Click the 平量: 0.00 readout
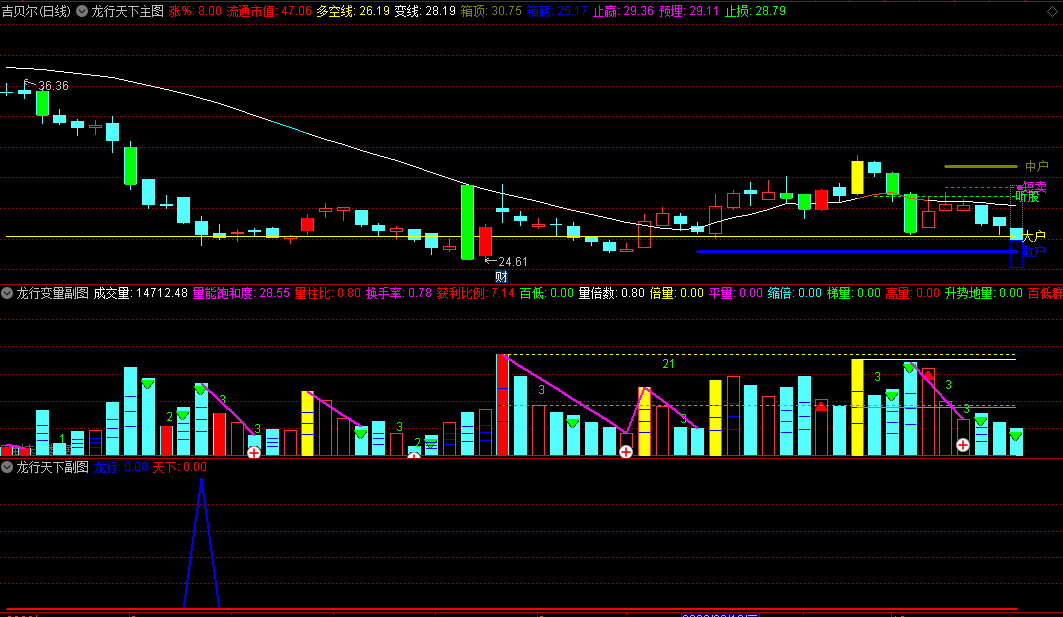Image resolution: width=1063 pixels, height=617 pixels. pos(736,293)
